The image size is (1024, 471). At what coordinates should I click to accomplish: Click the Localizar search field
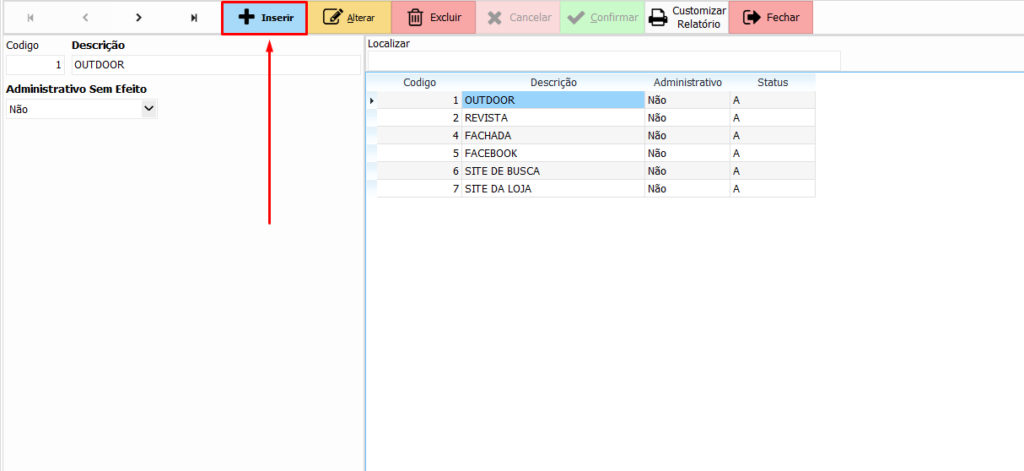(x=603, y=61)
